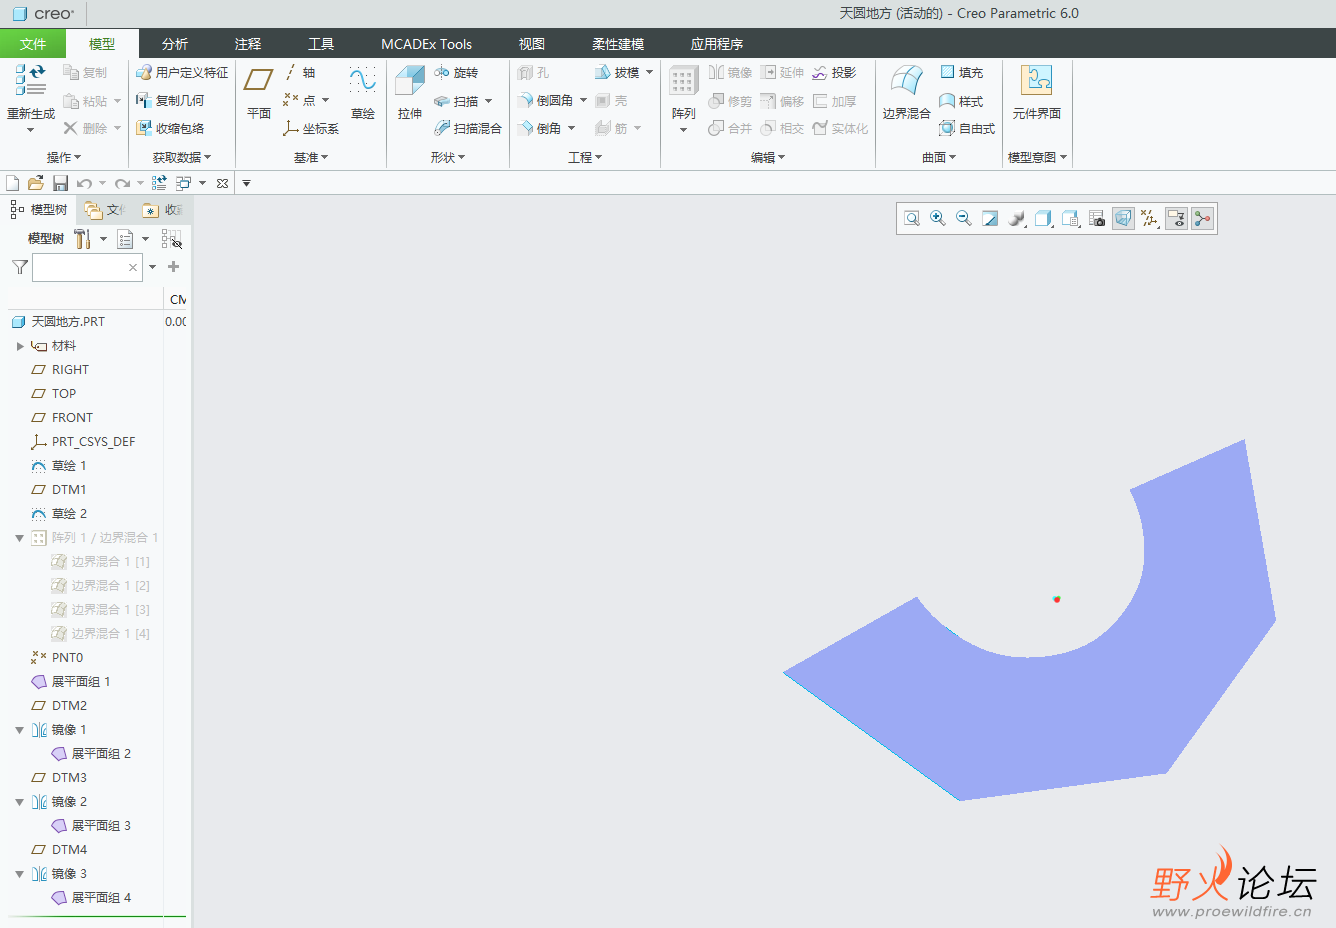
Task: Click the 倒角 button
Action: click(539, 129)
